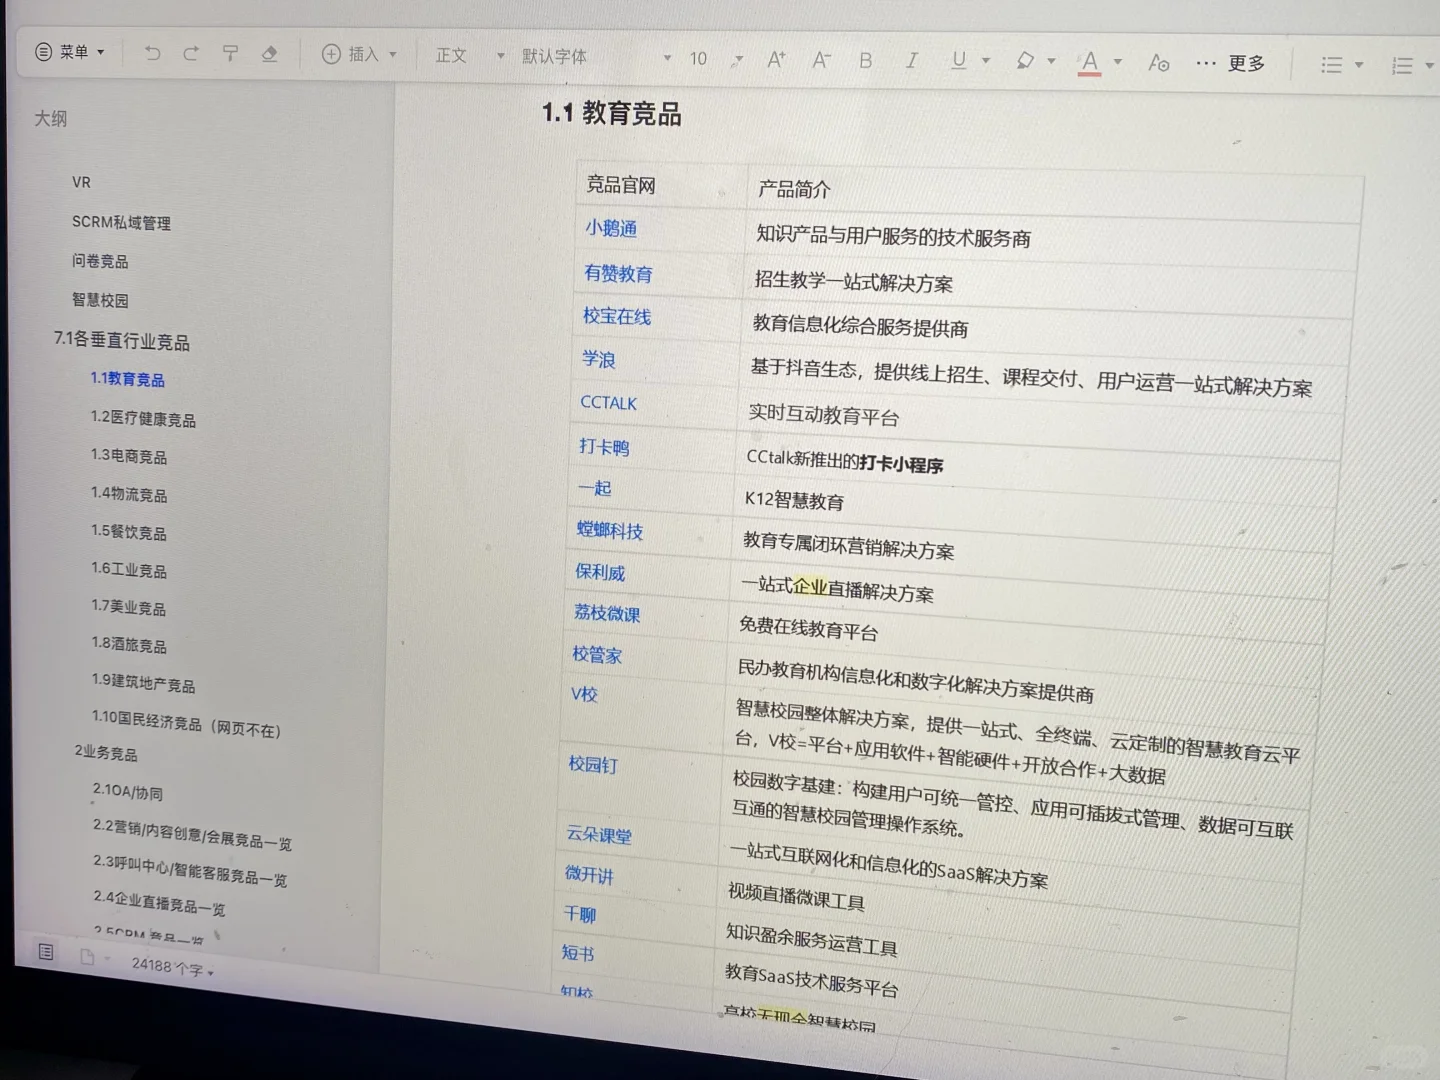Open the highlight color tool

point(1026,62)
